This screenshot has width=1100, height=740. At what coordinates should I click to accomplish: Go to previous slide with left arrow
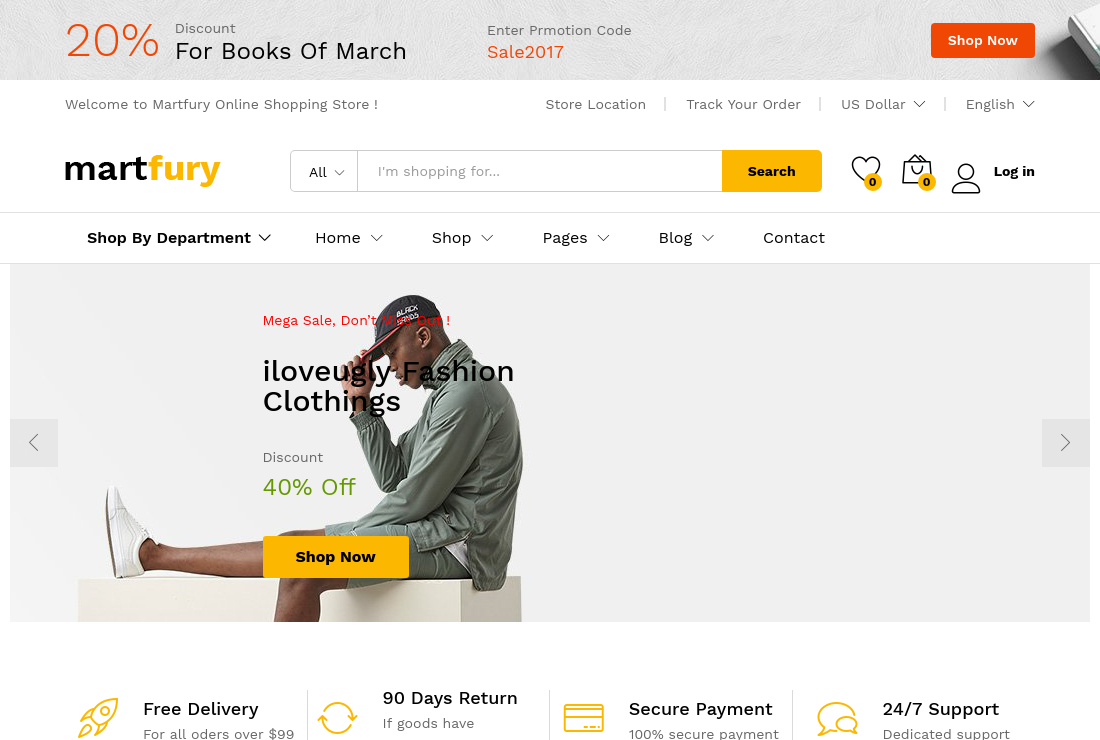pyautogui.click(x=34, y=443)
